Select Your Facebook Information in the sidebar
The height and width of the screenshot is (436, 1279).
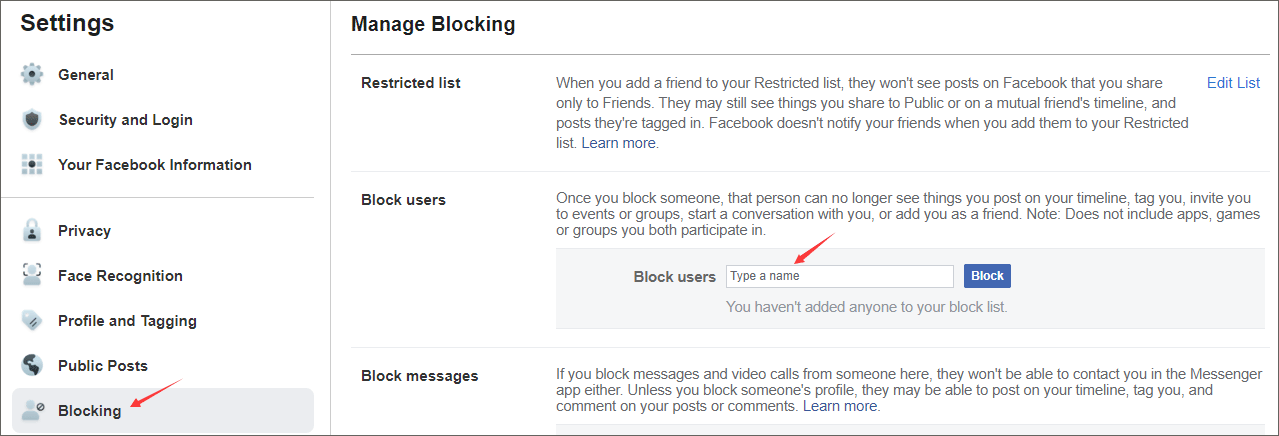click(x=154, y=165)
